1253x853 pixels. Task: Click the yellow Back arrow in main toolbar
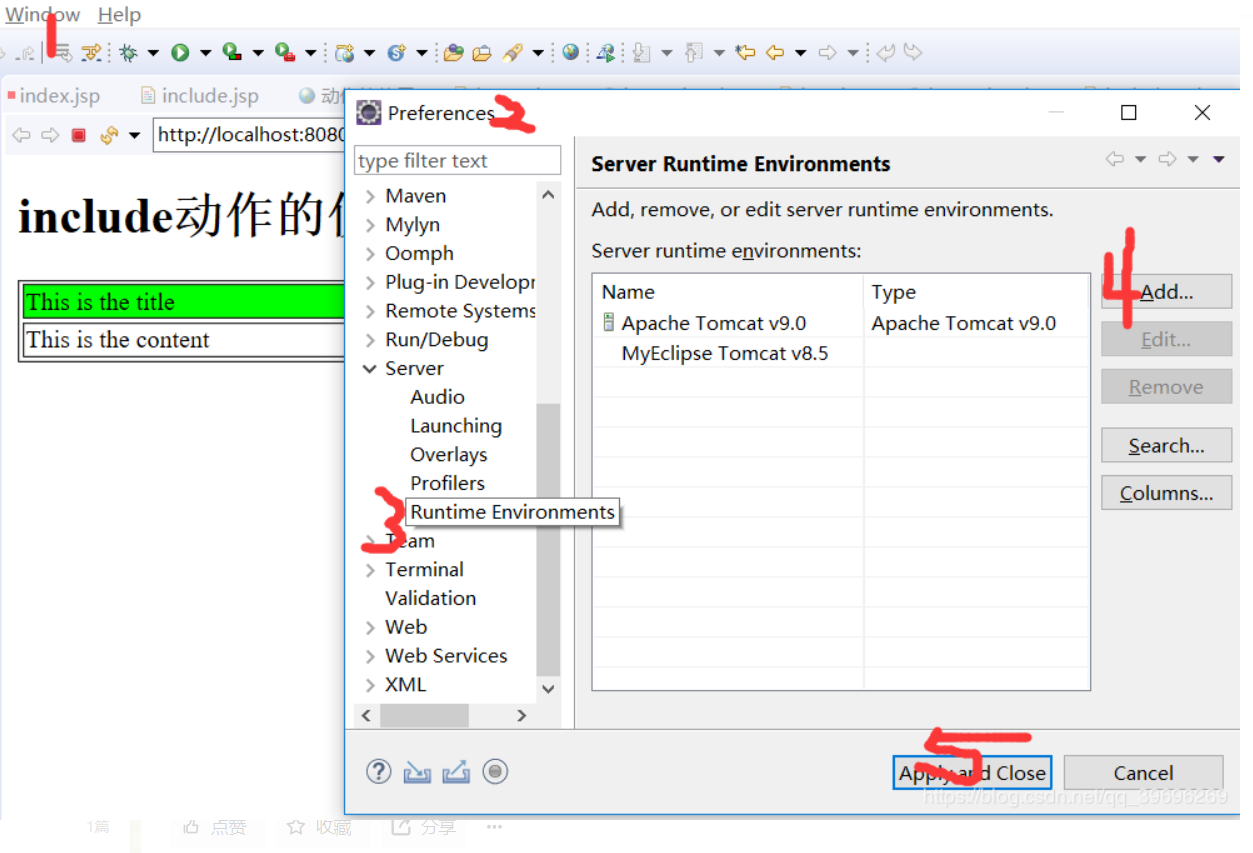tap(775, 53)
